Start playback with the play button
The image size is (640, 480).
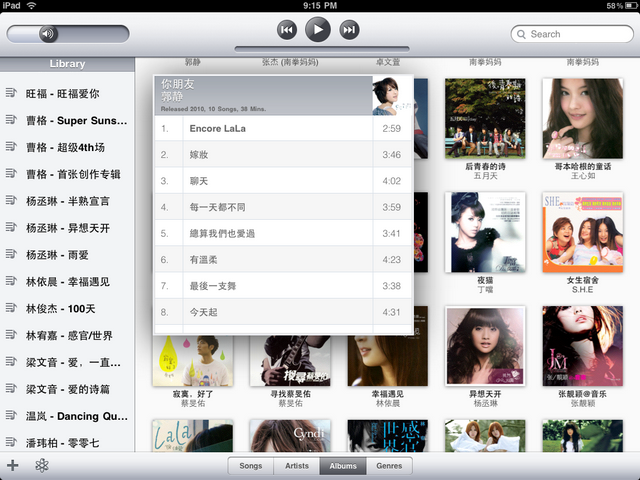[318, 29]
